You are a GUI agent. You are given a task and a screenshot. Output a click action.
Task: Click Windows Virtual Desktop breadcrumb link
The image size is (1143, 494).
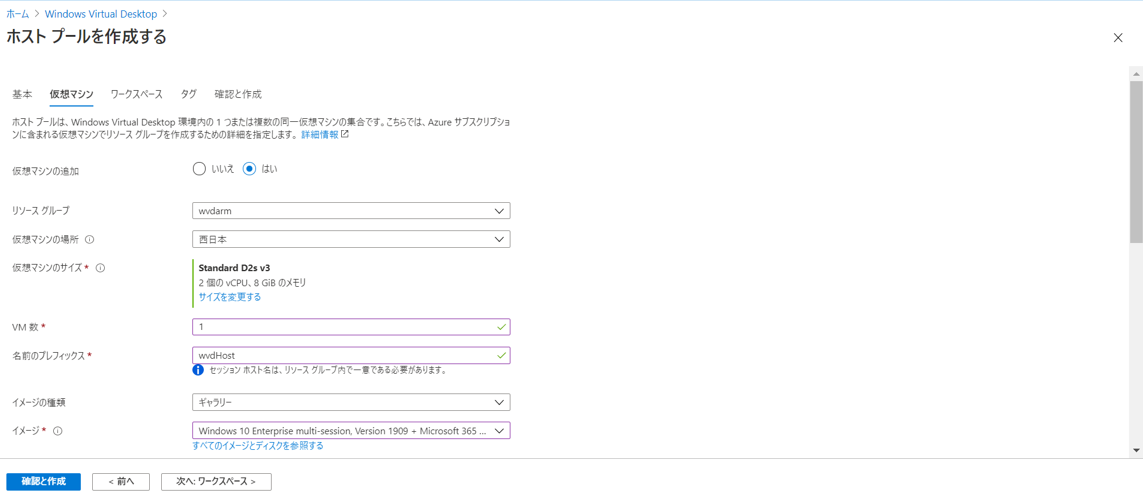[x=101, y=13]
